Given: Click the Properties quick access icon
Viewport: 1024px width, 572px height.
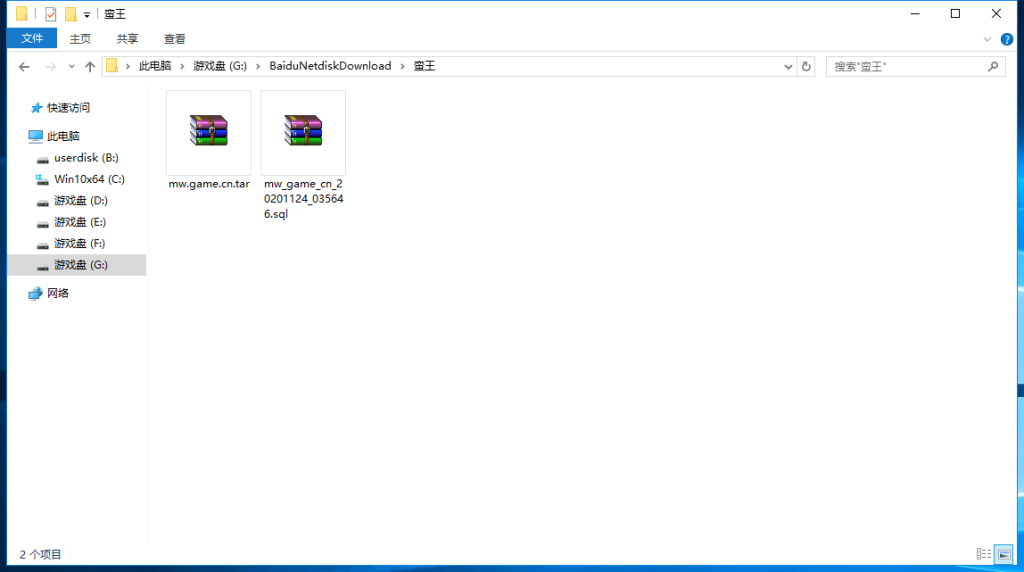Looking at the screenshot, I should [50, 14].
